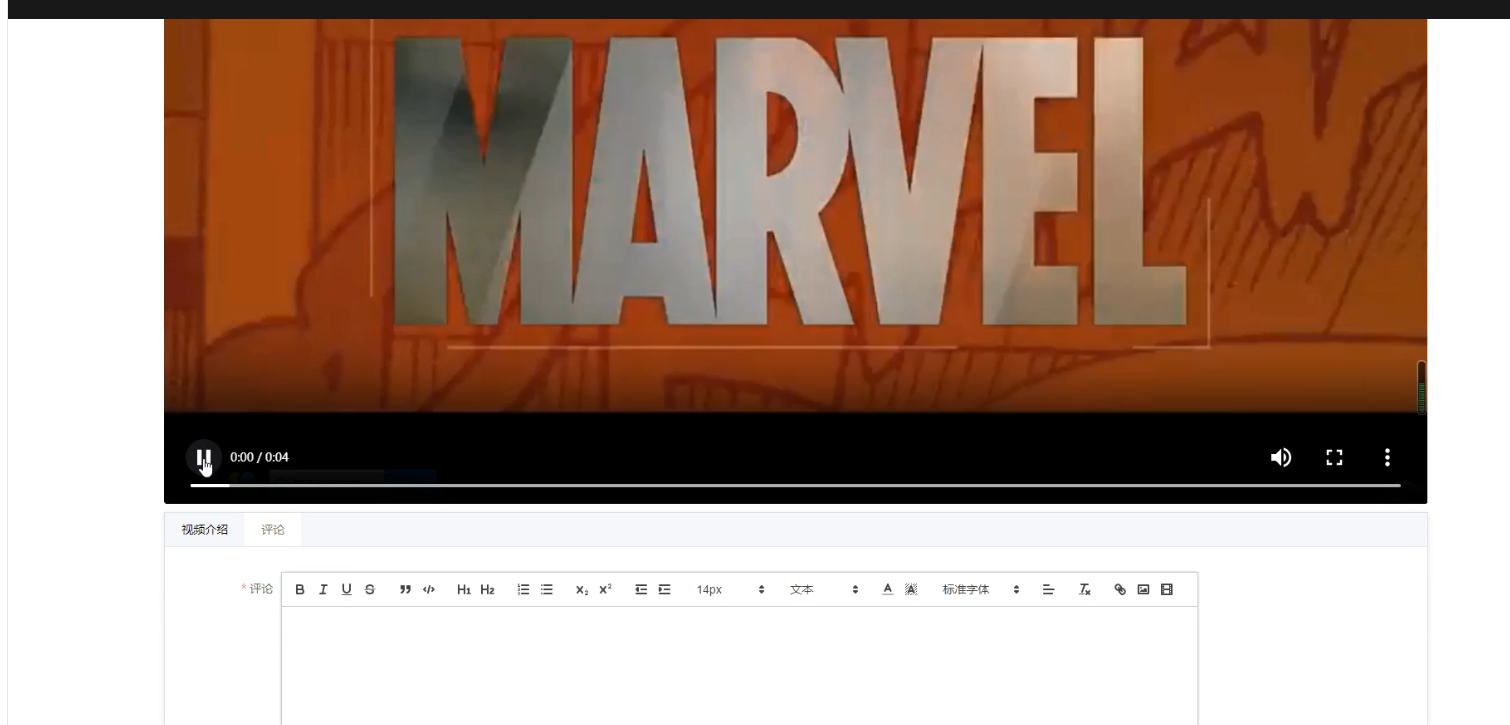1510x725 pixels.
Task: Toggle bold formatting in comment editor
Action: click(300, 590)
